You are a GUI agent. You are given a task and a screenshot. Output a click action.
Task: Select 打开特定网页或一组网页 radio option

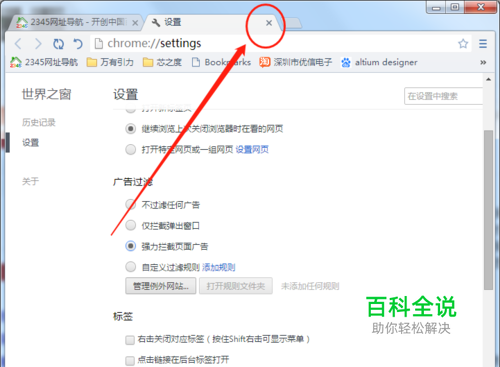pyautogui.click(x=131, y=149)
